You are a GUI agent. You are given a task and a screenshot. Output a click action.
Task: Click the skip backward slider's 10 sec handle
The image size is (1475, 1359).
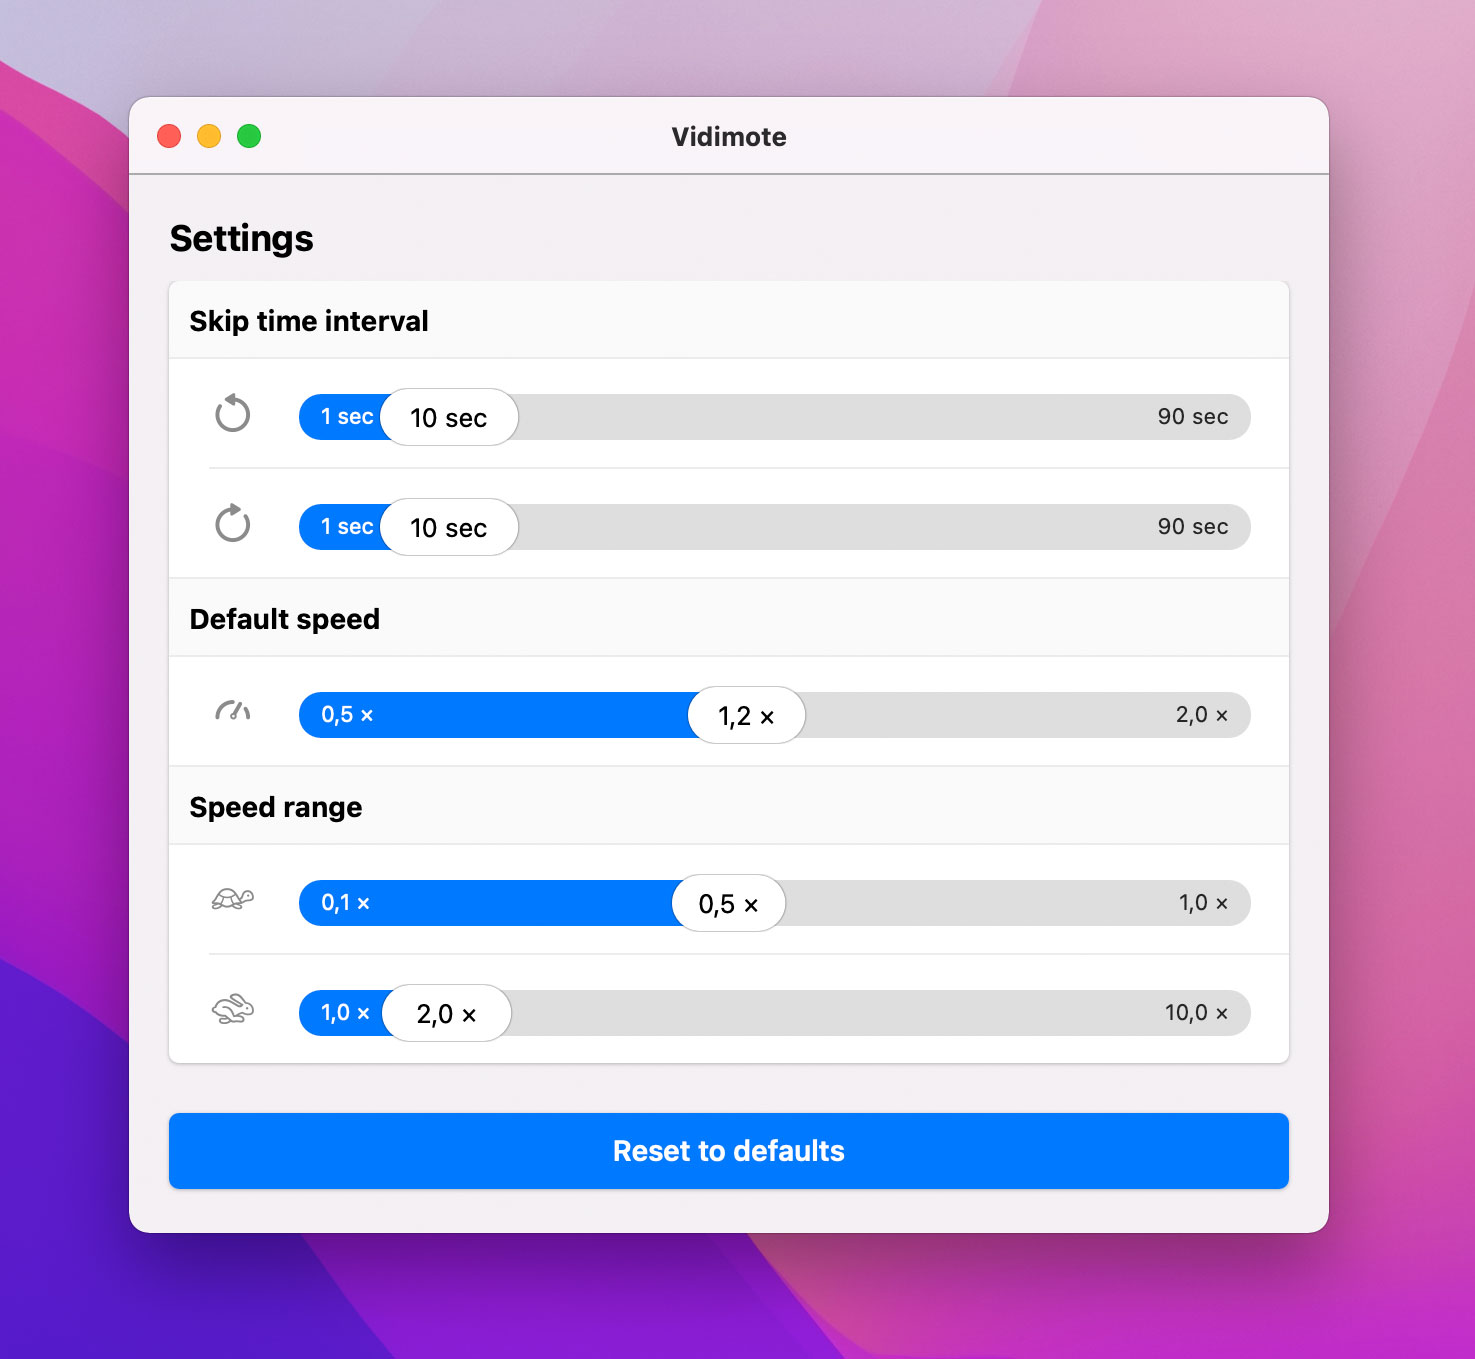click(x=449, y=417)
